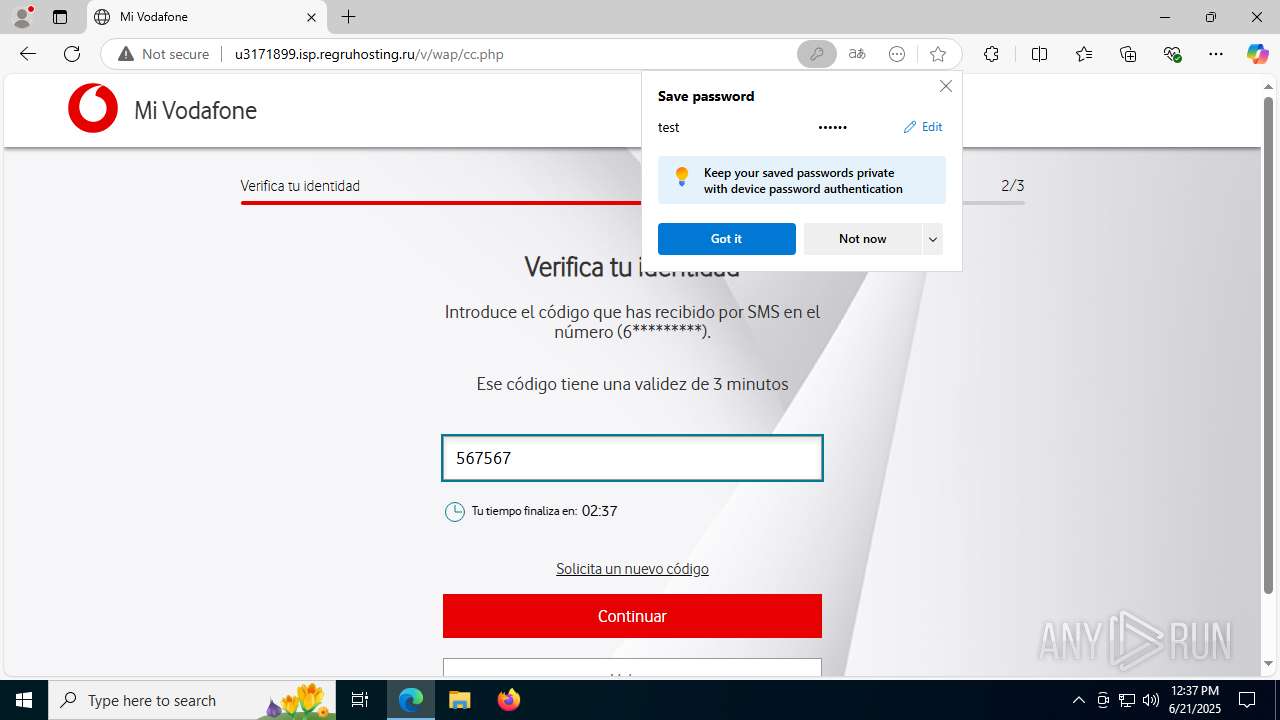The image size is (1280, 720).
Task: Click the Not now button
Action: (862, 239)
